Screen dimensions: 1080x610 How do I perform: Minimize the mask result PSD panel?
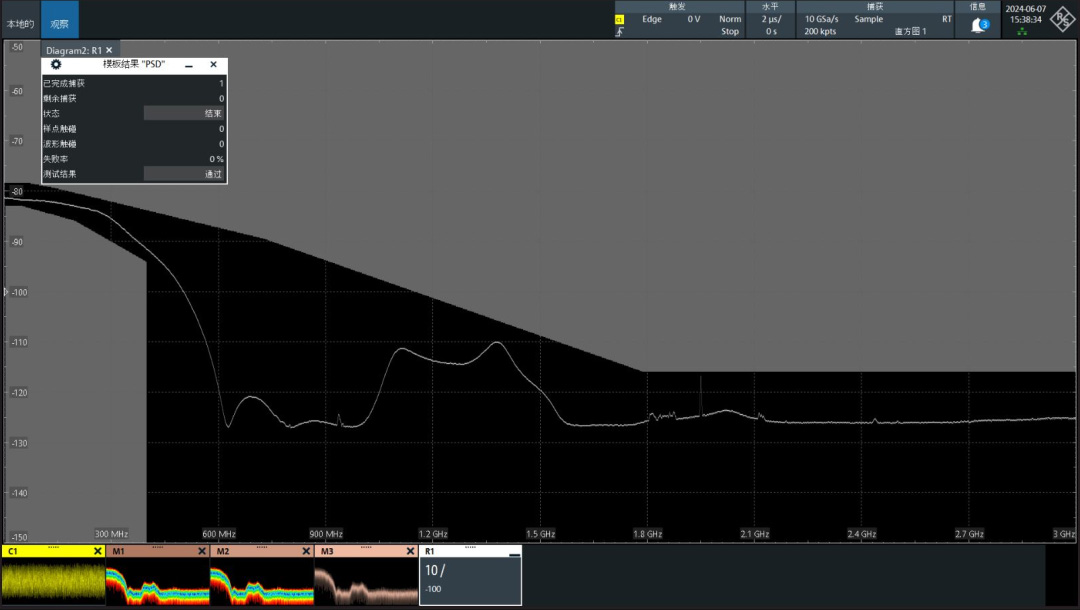coord(189,65)
